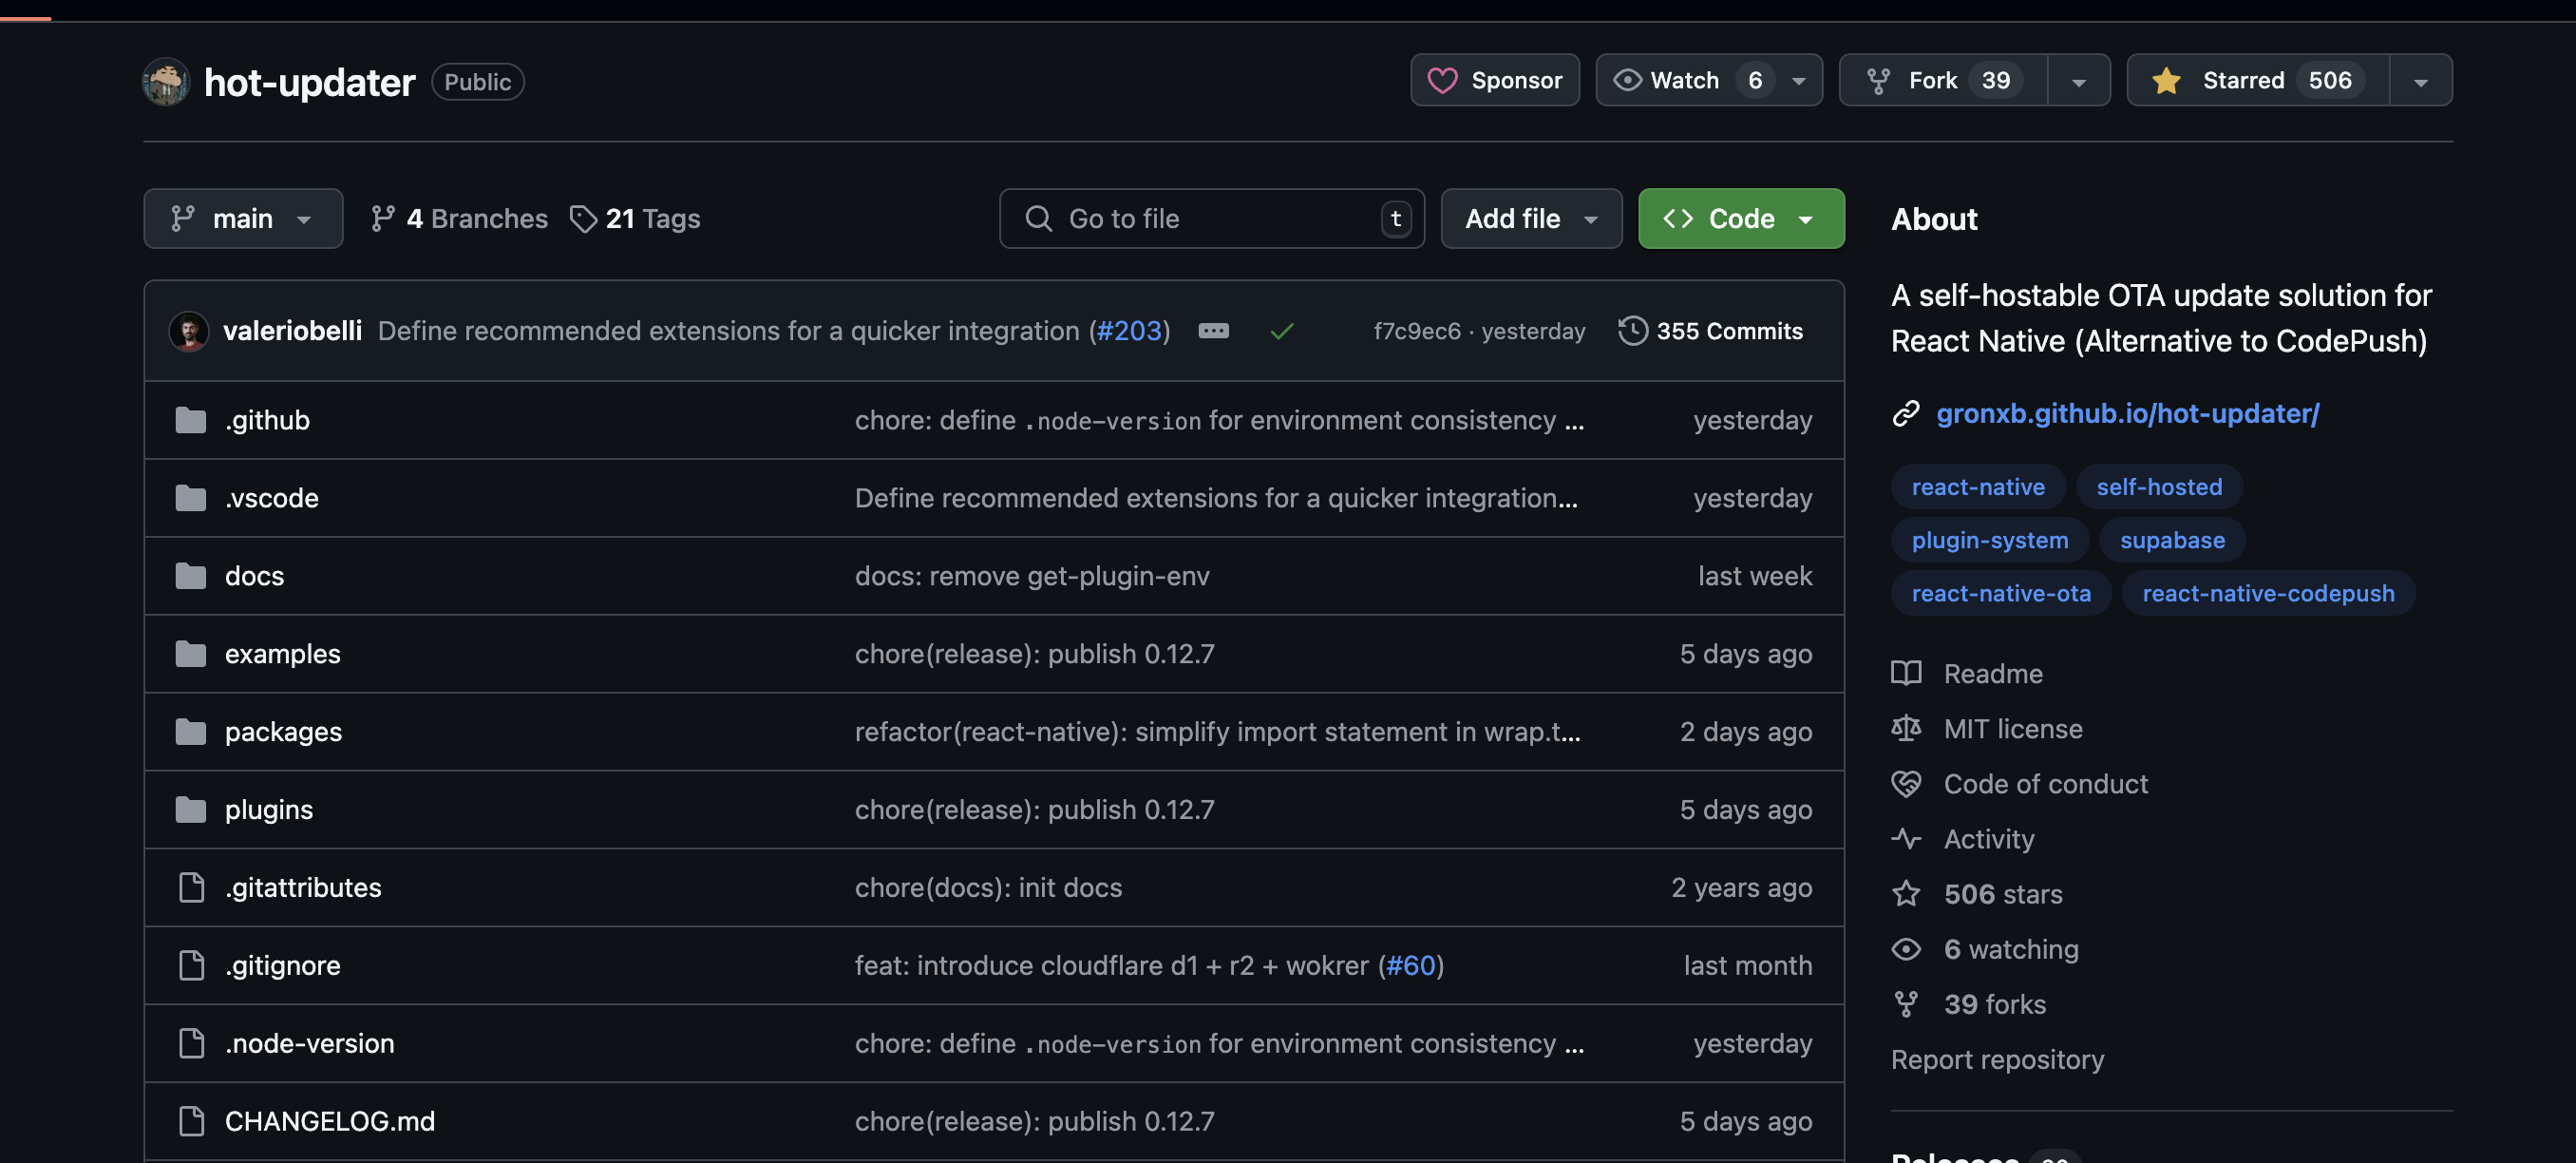Click the packages folder icon
The width and height of the screenshot is (2576, 1163).
[190, 732]
